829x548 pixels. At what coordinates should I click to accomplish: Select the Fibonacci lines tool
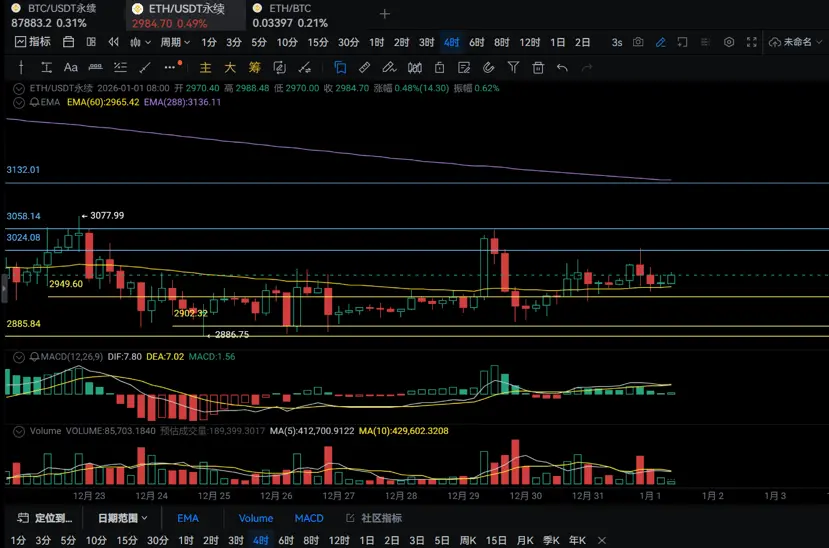pos(120,67)
